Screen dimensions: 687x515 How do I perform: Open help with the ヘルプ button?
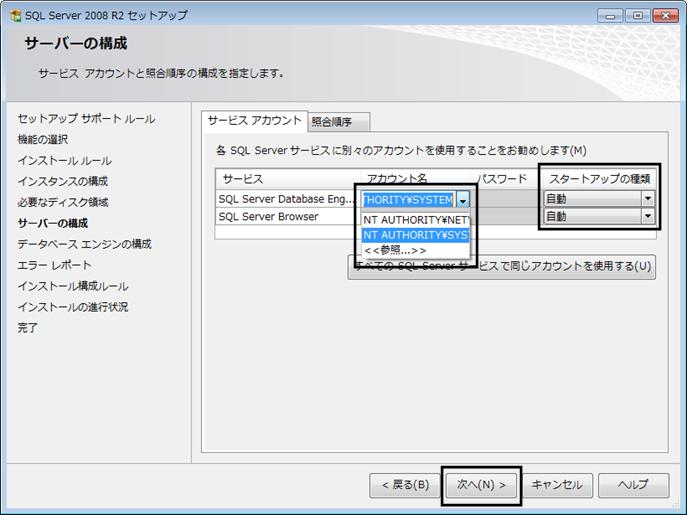click(634, 485)
